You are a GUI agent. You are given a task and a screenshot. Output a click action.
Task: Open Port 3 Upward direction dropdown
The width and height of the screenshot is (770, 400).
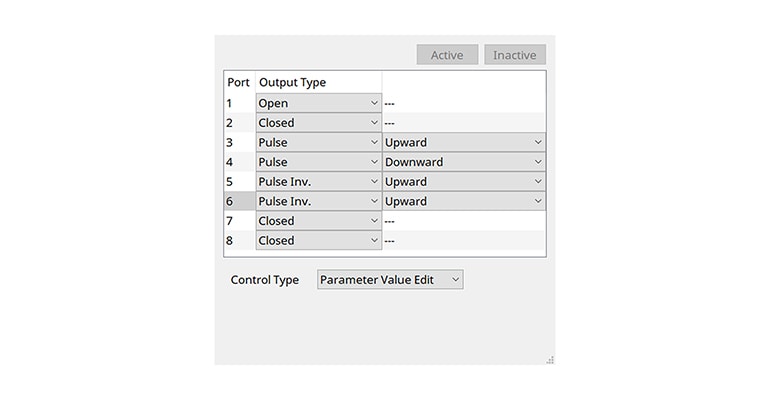click(464, 142)
